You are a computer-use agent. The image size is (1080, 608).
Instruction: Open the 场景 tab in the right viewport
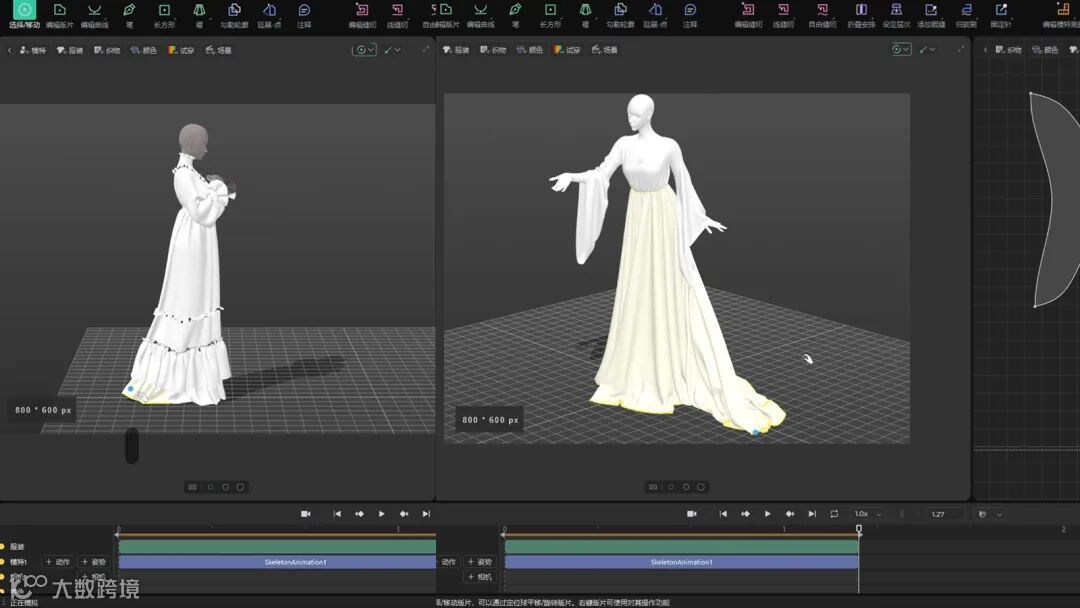click(x=604, y=50)
